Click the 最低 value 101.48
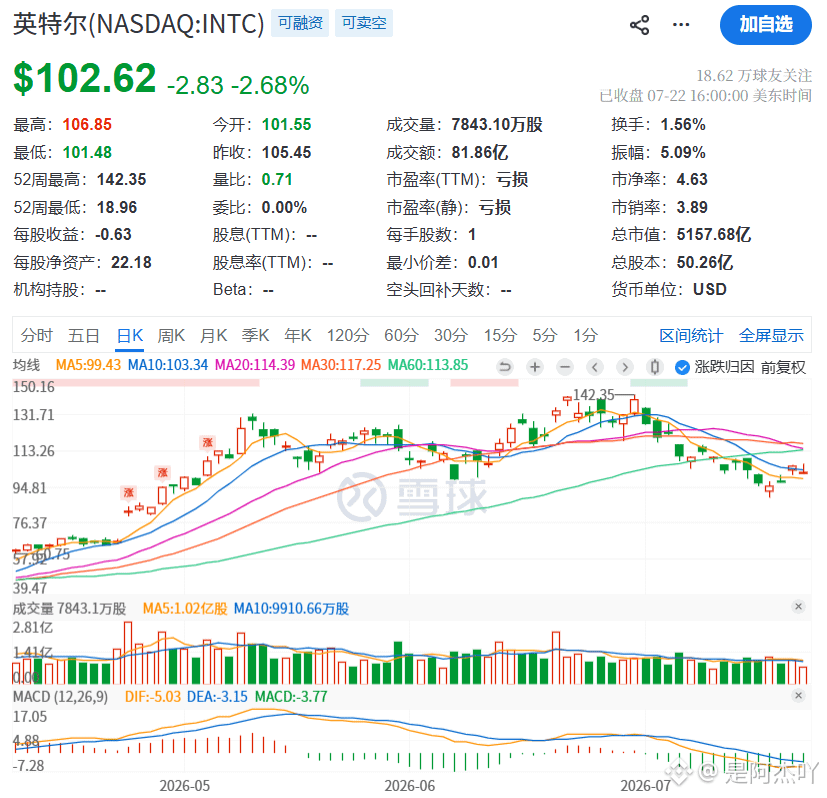827x798 pixels. (x=87, y=152)
